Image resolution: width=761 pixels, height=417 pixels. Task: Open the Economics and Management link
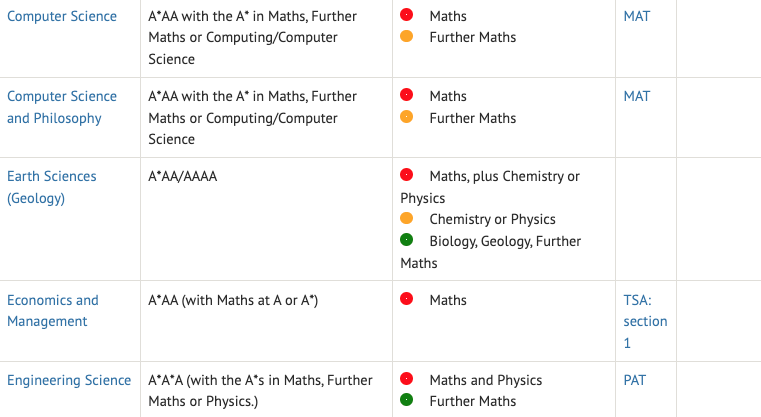pos(52,311)
